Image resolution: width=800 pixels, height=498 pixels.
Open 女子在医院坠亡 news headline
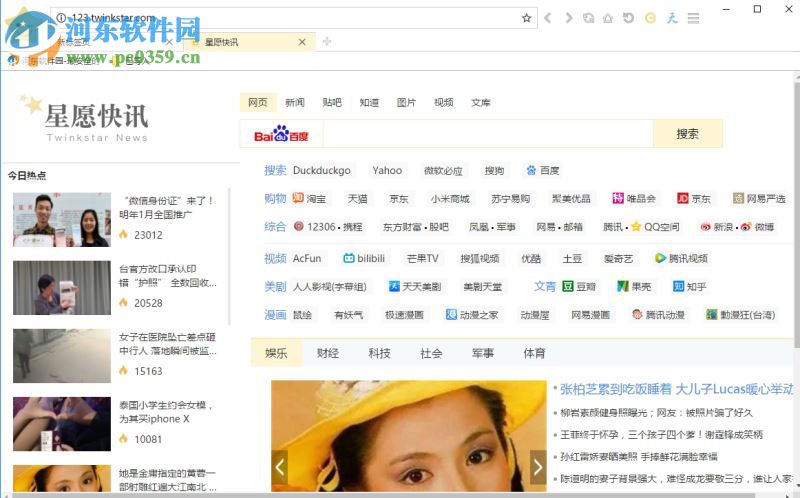168,344
